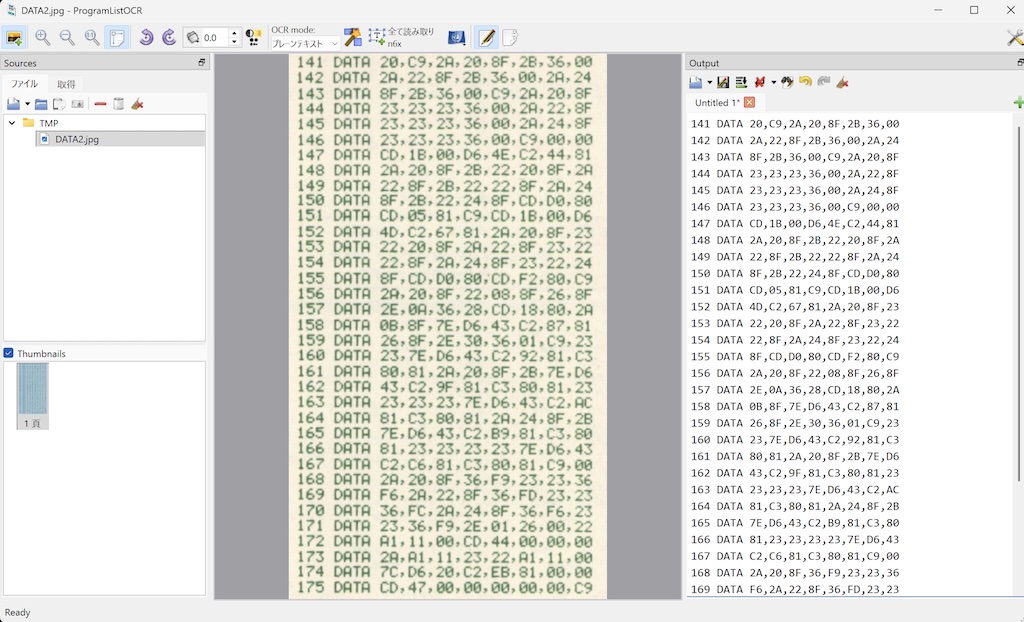Select DATA2.jpg in the sources list
Viewport: 1024px width, 622px height.
pos(76,139)
